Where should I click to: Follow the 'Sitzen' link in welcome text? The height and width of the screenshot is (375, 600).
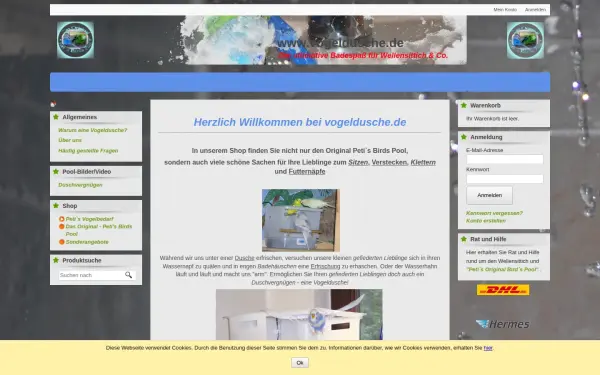click(358, 162)
